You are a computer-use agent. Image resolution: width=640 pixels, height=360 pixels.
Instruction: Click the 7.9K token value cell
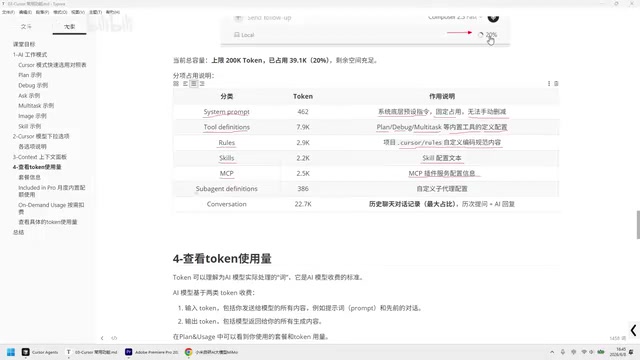click(x=303, y=127)
